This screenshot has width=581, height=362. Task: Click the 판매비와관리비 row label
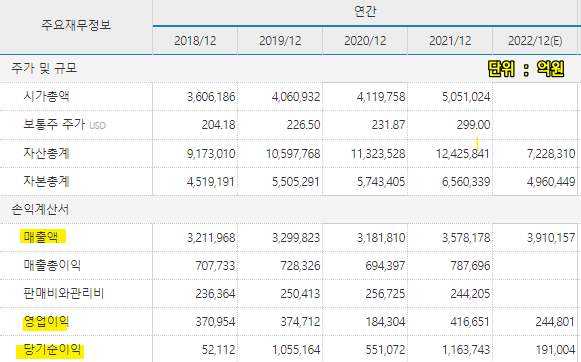(x=64, y=293)
